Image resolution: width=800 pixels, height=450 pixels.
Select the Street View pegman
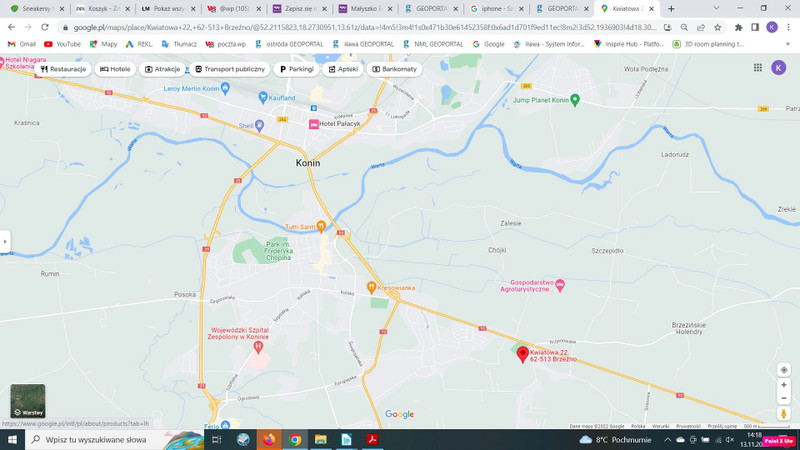(x=783, y=414)
